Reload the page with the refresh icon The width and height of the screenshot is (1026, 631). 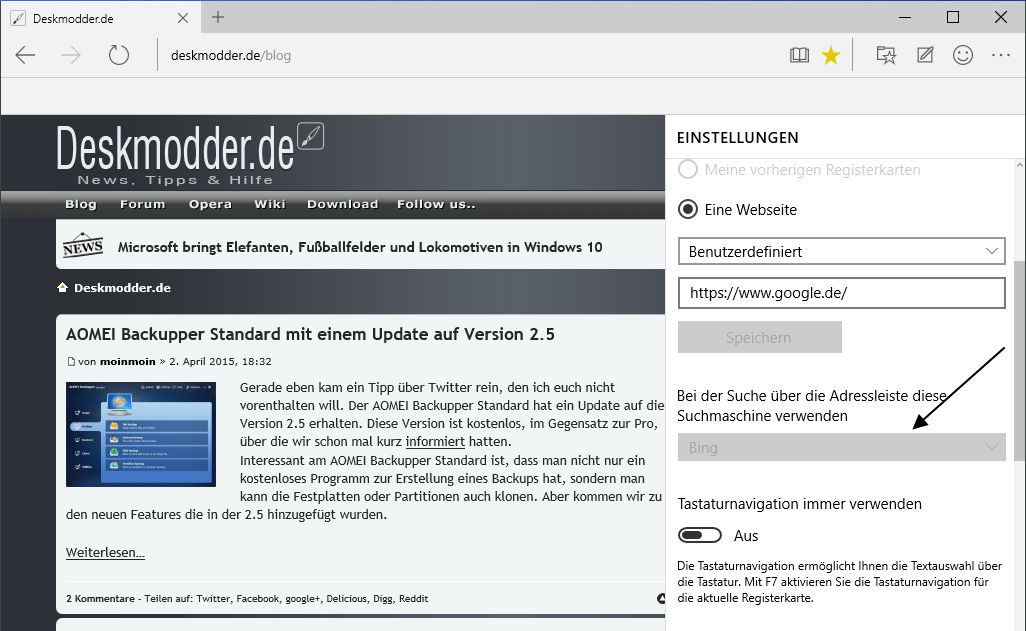pyautogui.click(x=119, y=55)
